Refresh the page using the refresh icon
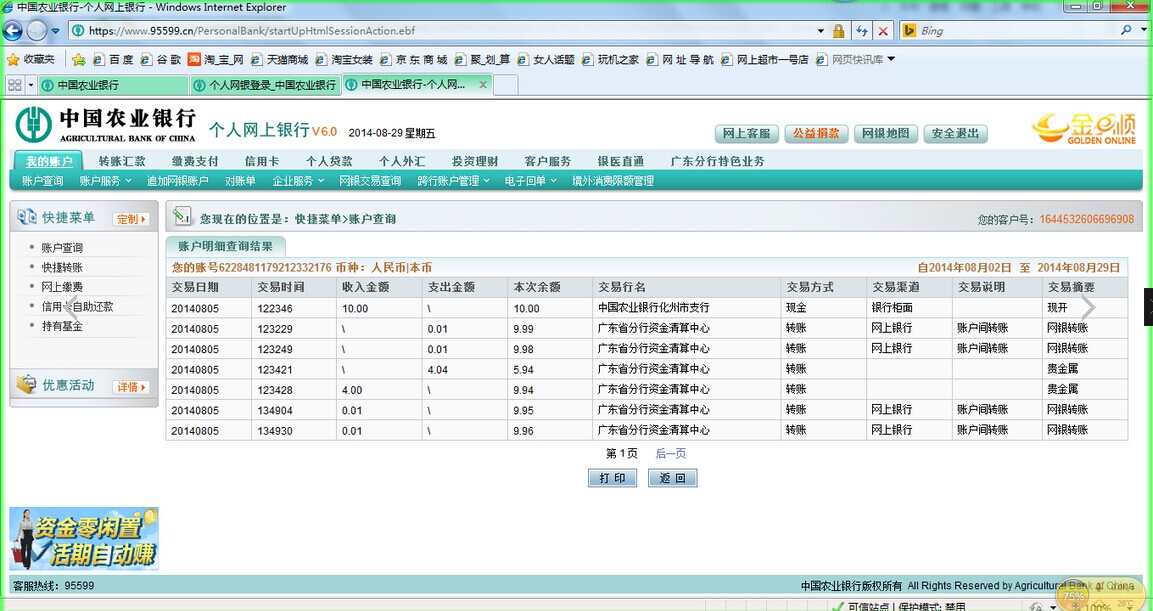The width and height of the screenshot is (1153, 611). 861,31
